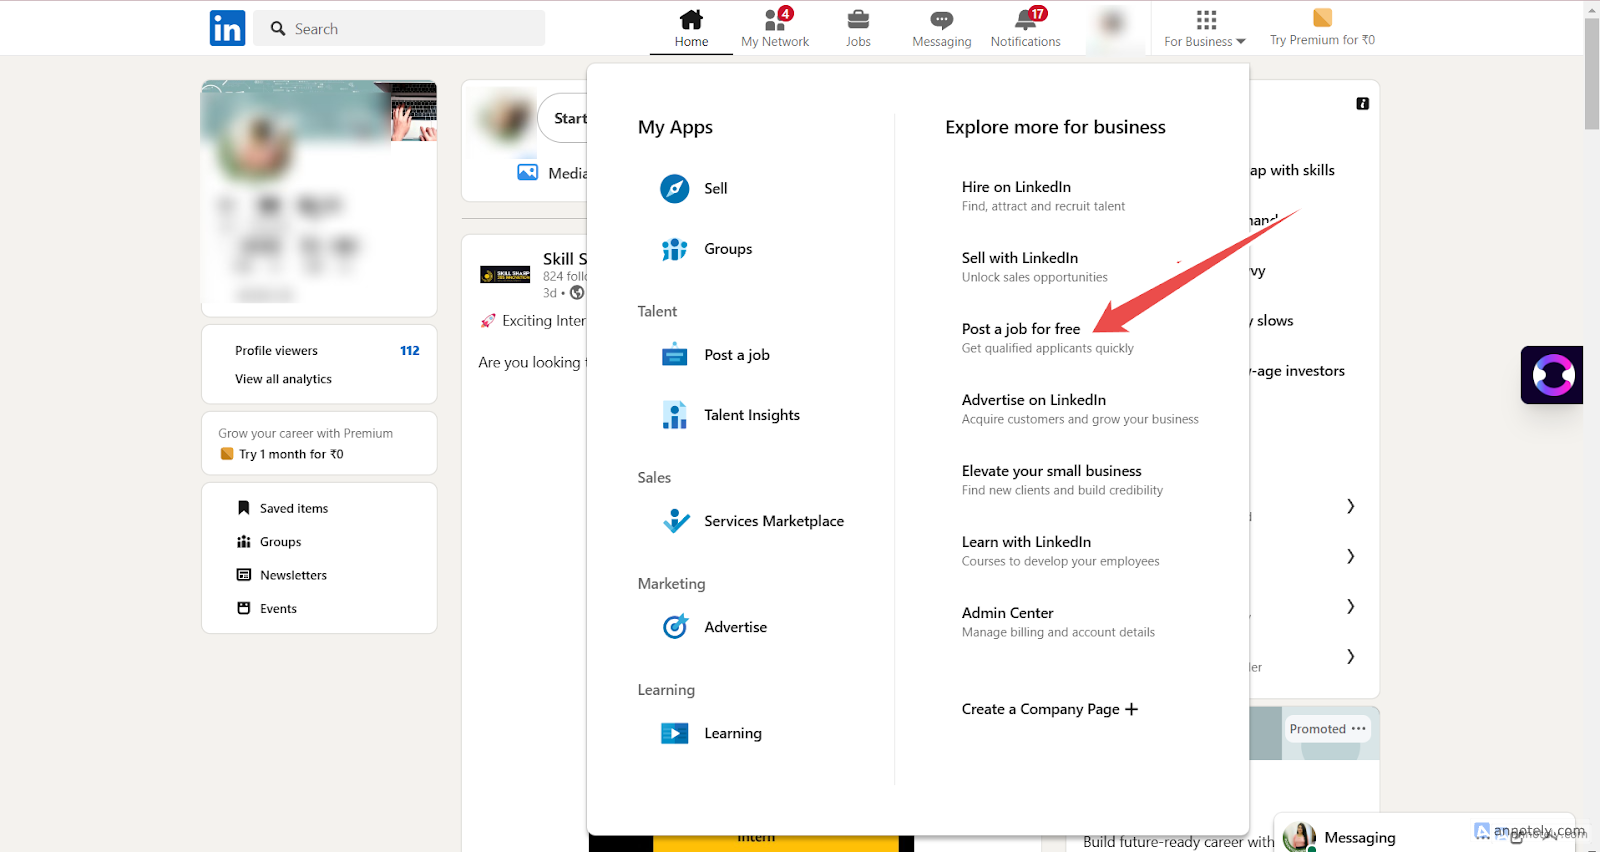
Task: Choose Talent Insights menu entry
Action: 752,415
